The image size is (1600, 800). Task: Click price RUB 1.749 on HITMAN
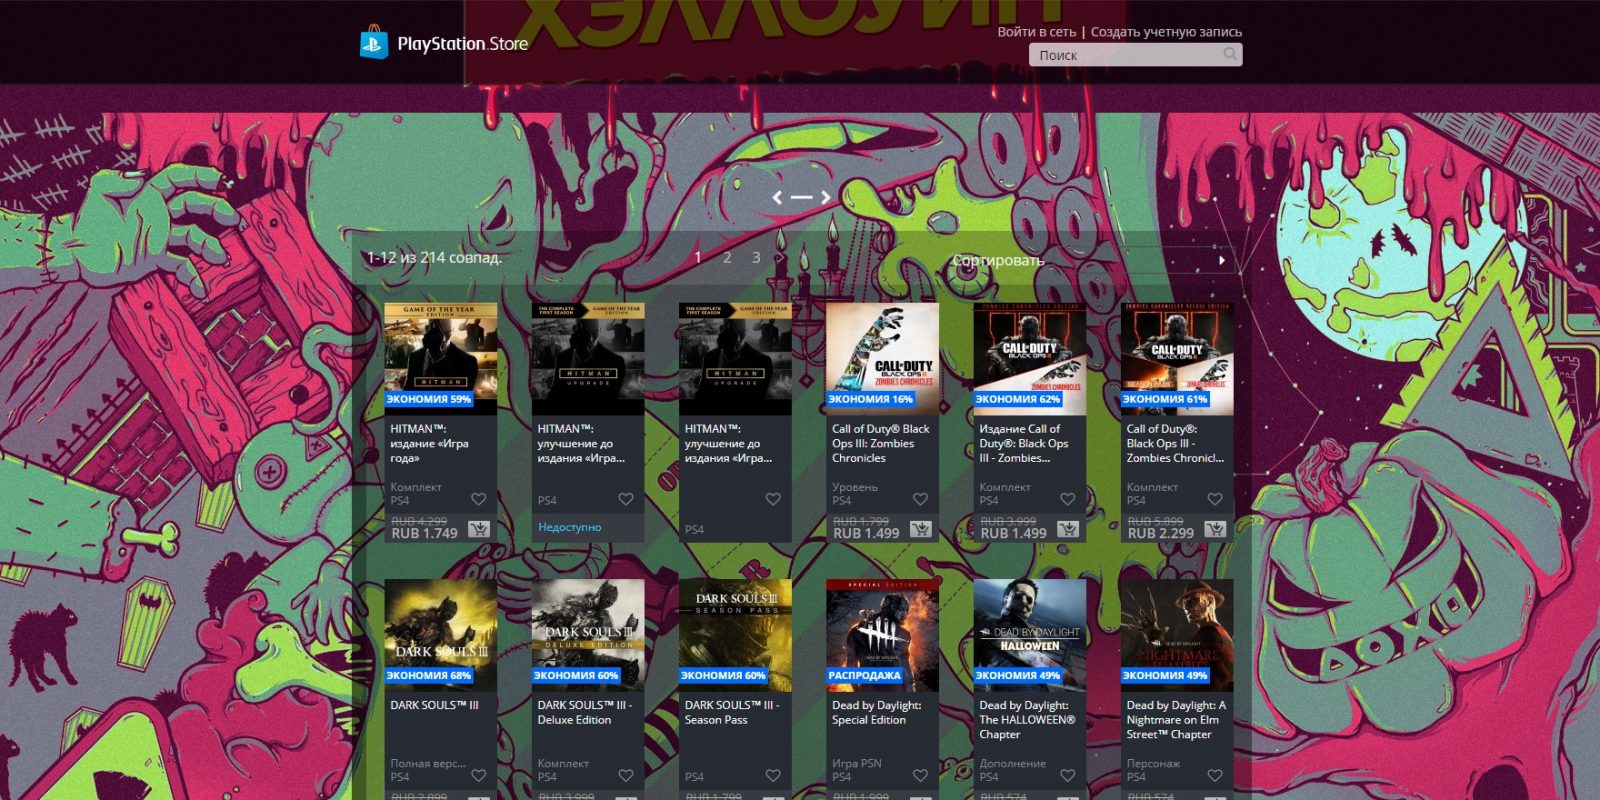point(424,533)
